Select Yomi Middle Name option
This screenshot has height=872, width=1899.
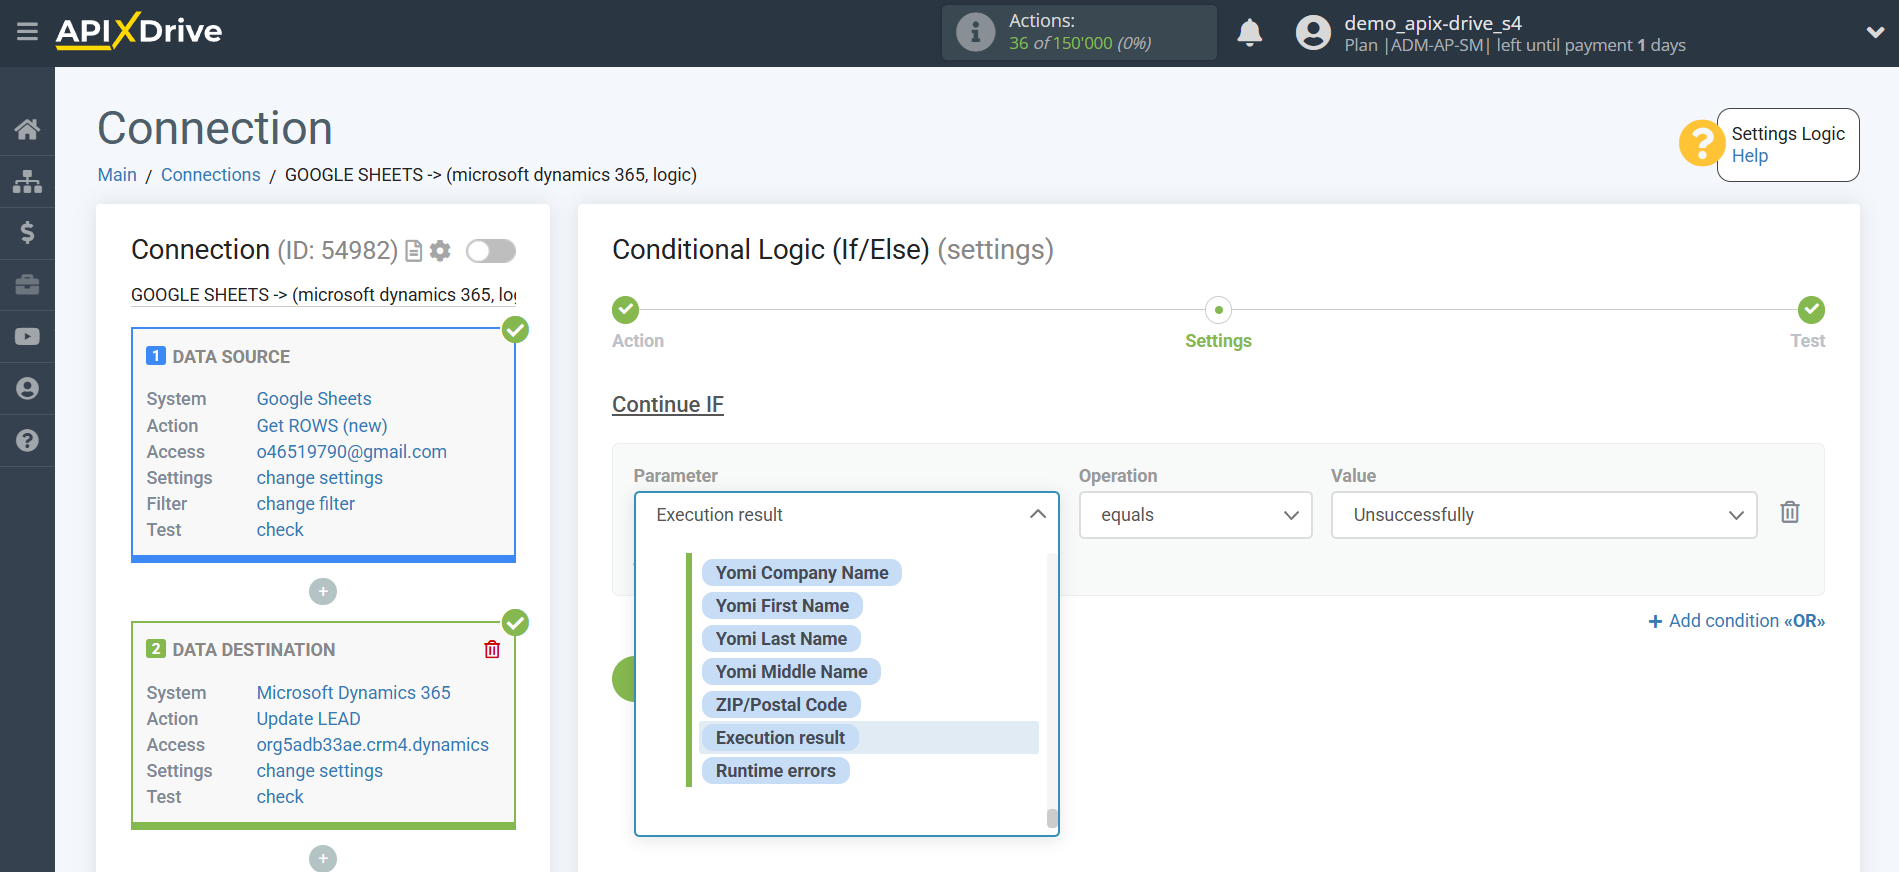coord(791,672)
